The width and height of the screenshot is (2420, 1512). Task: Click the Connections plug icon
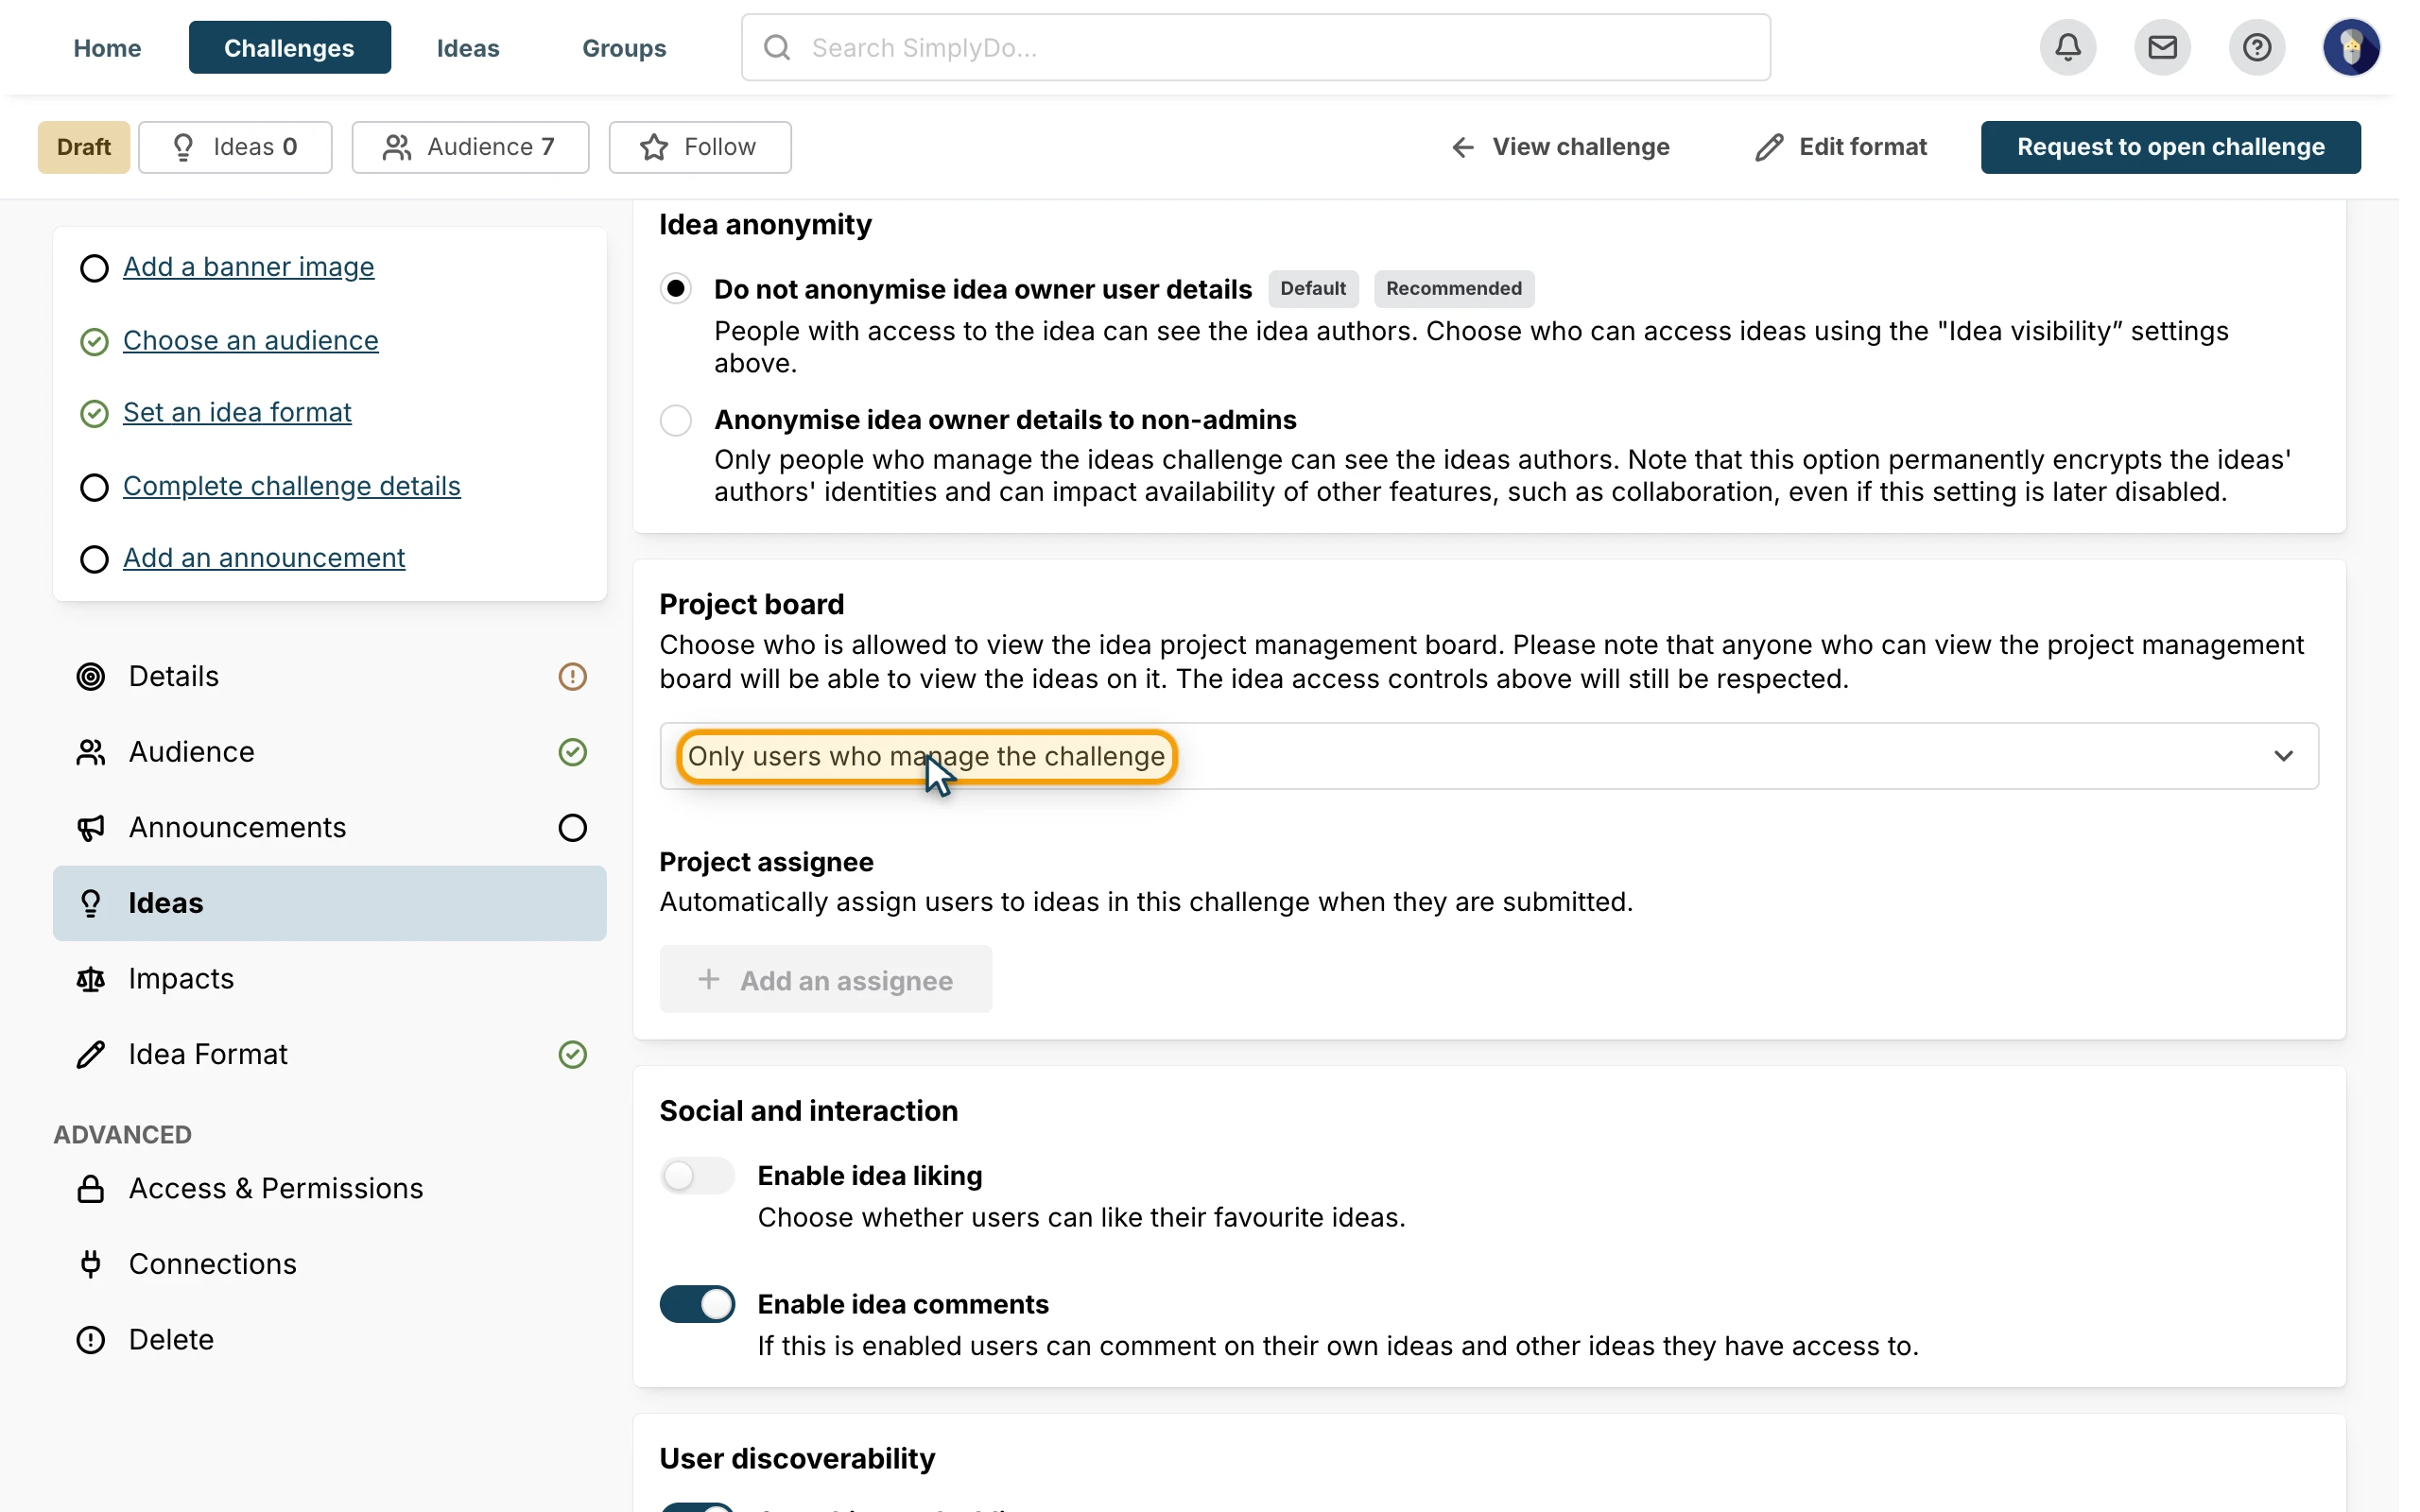(x=91, y=1264)
